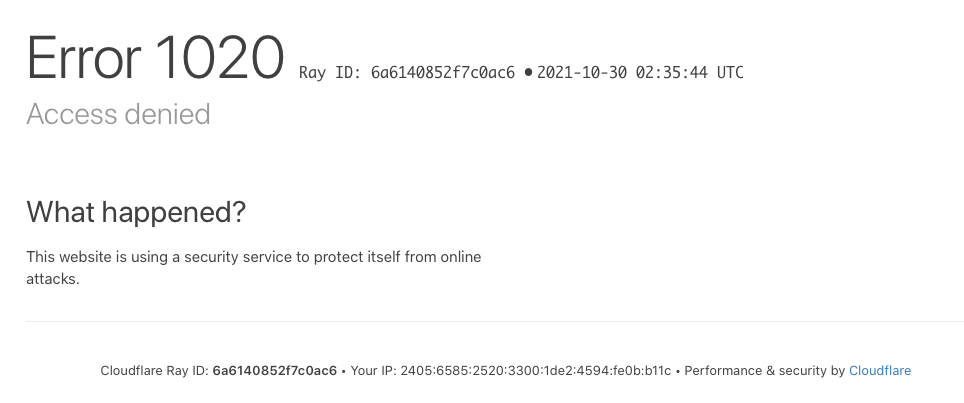This screenshot has height=403, width=964.
Task: Click the Error 1020 heading
Action: coord(155,58)
